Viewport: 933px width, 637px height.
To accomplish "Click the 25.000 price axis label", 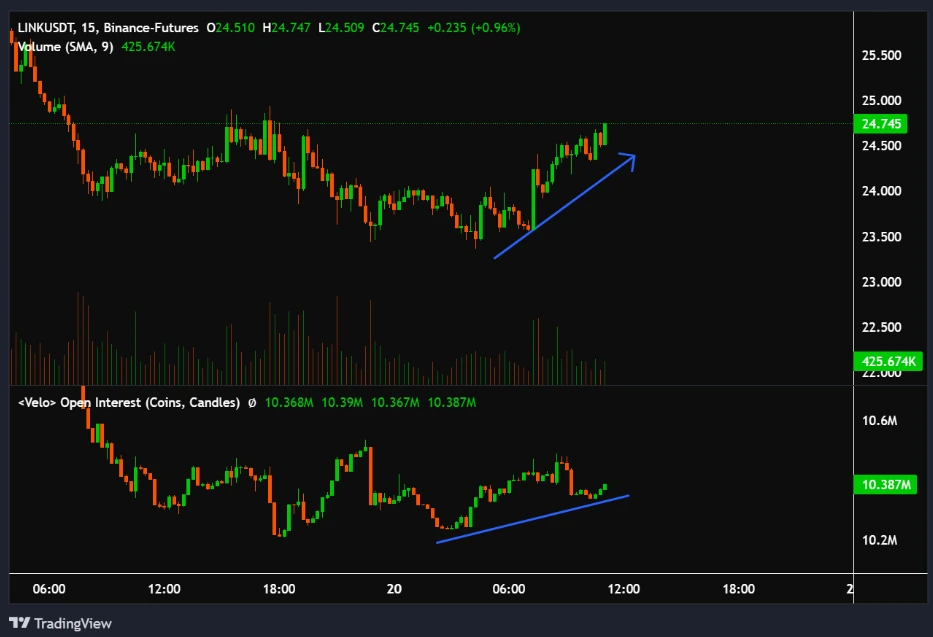I will [x=881, y=101].
